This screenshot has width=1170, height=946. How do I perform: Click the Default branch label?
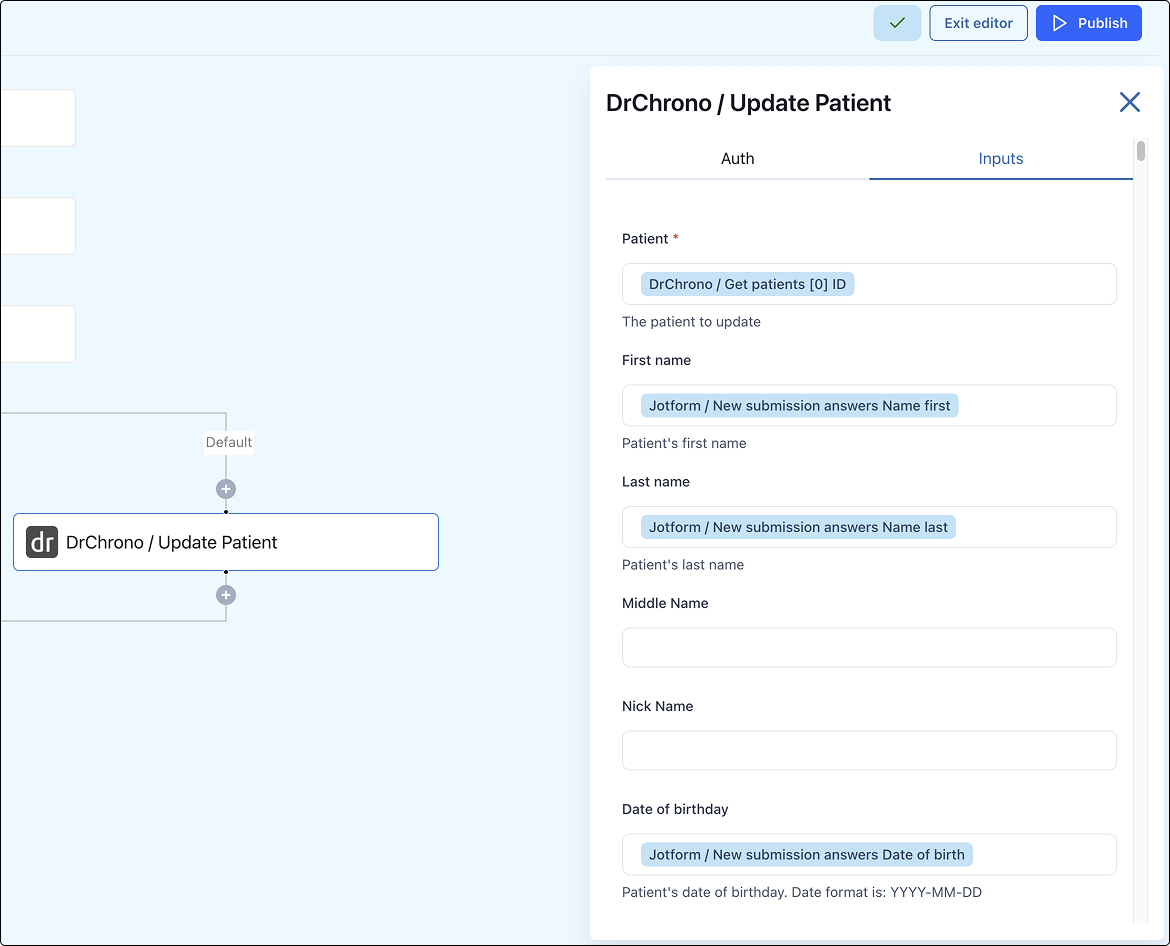(228, 442)
